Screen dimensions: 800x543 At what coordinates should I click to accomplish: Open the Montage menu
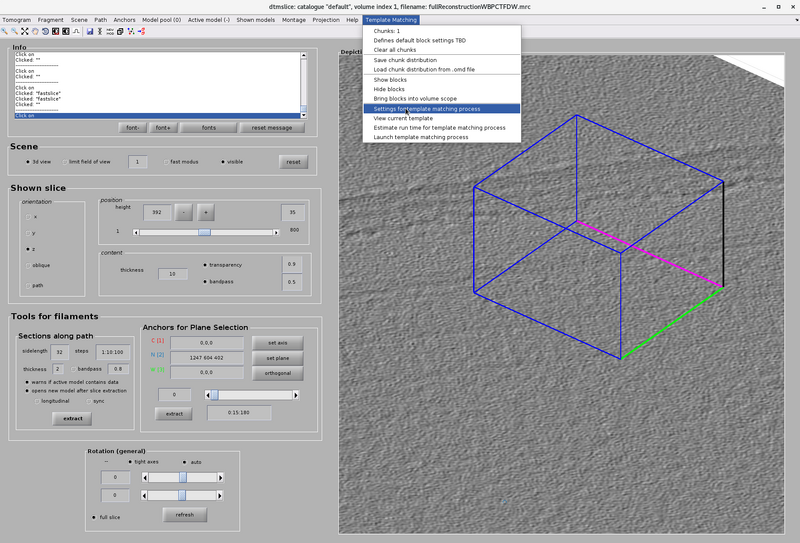294,20
